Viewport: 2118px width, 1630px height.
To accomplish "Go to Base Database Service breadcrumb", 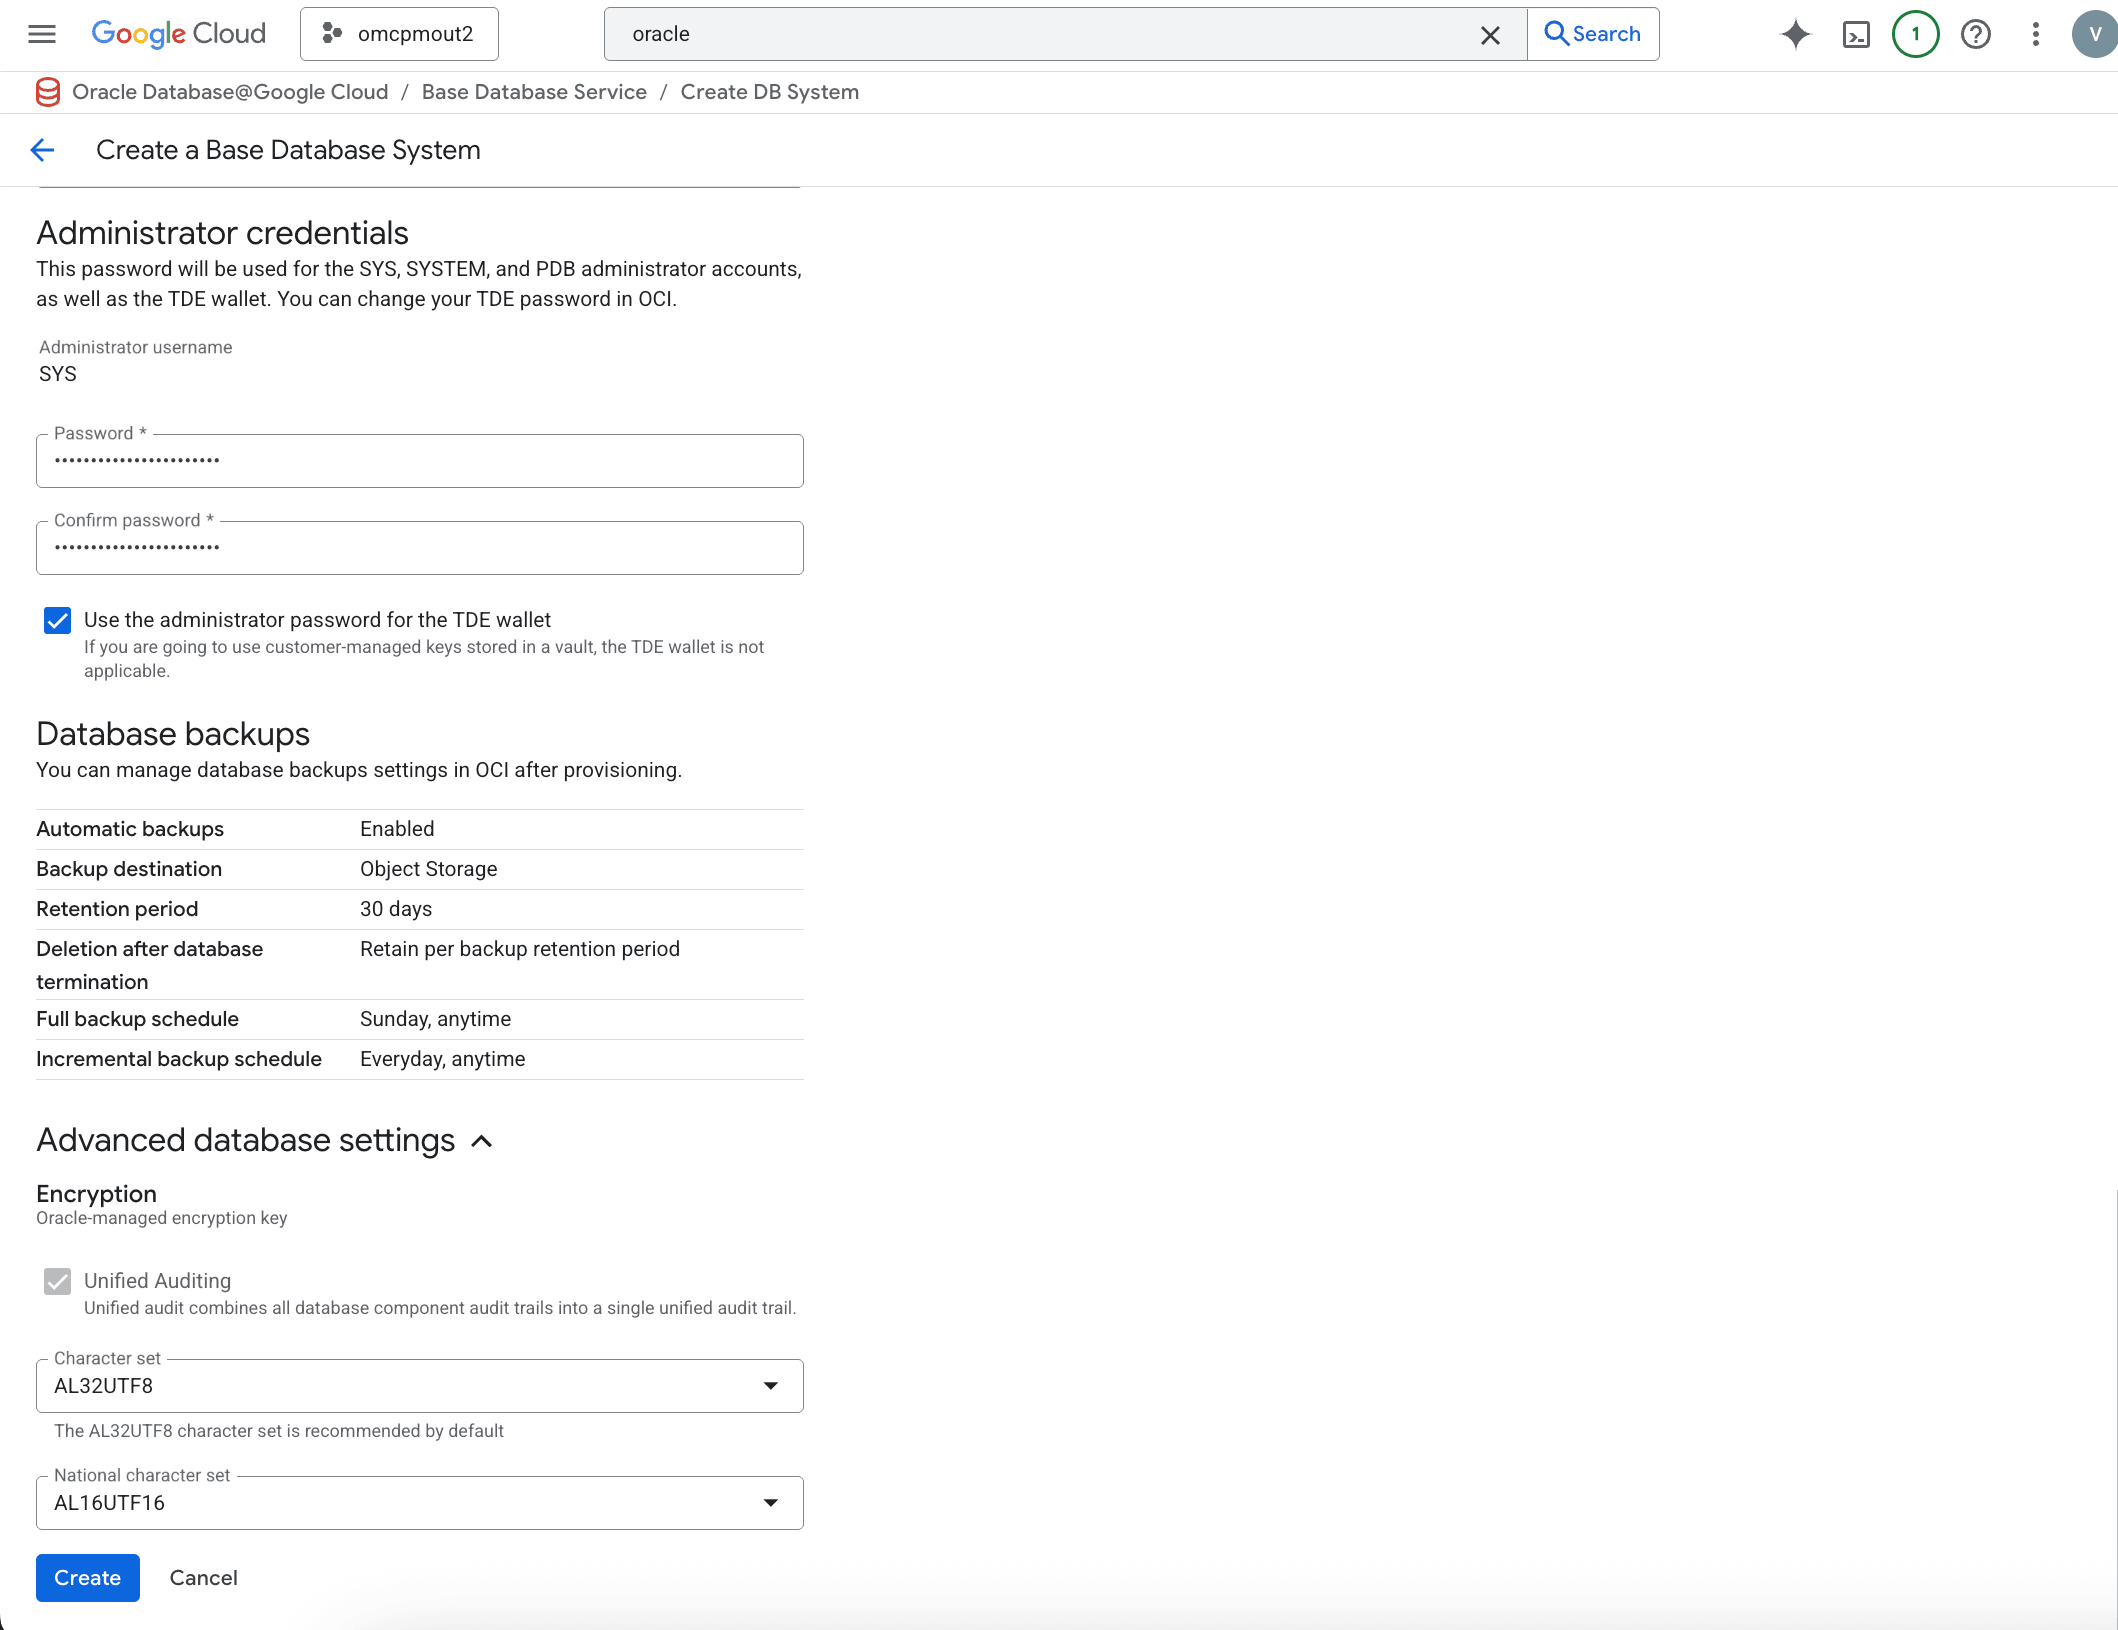I will click(534, 91).
